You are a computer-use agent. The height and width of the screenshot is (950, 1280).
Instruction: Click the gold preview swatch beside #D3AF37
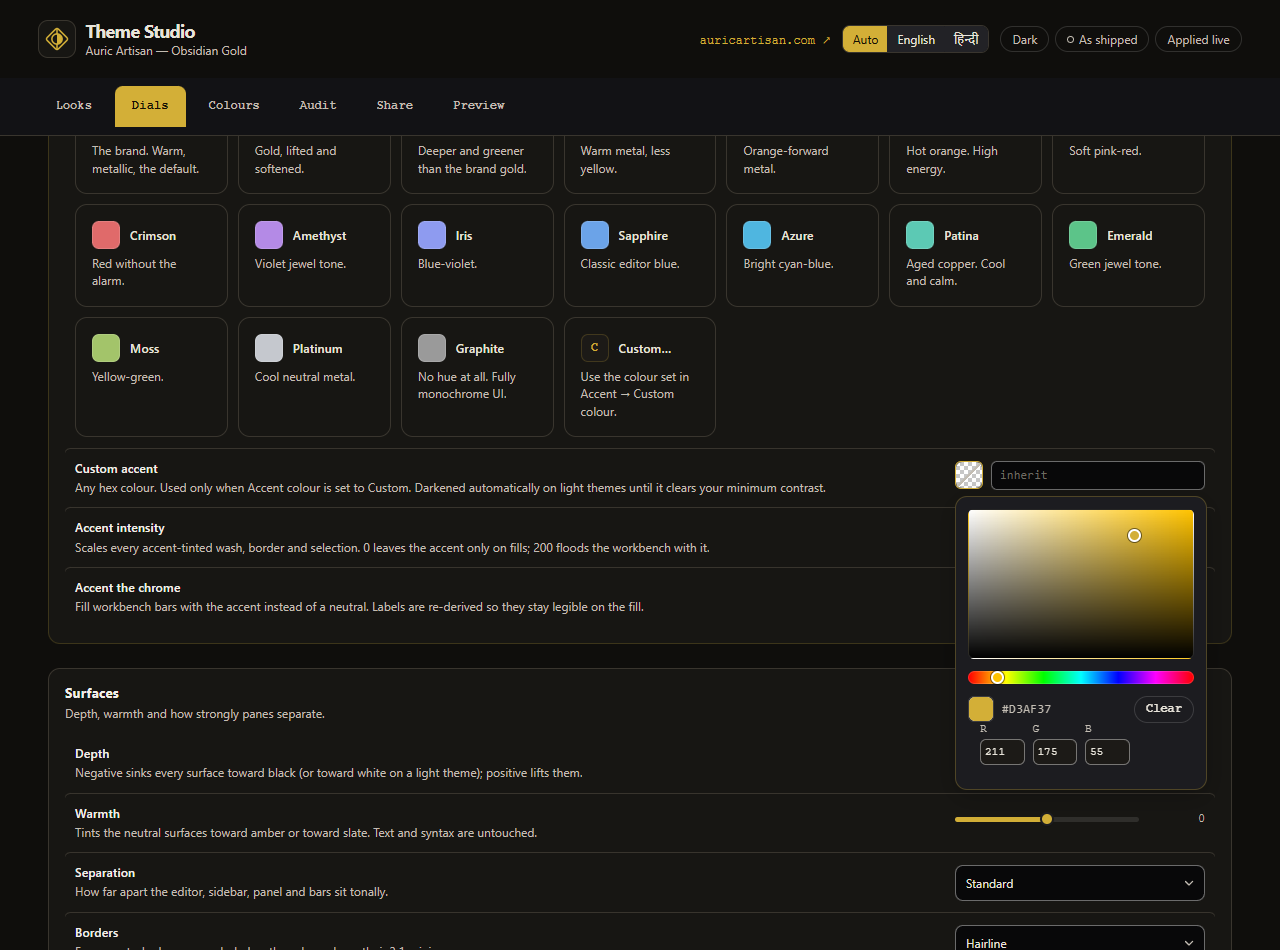(x=981, y=709)
